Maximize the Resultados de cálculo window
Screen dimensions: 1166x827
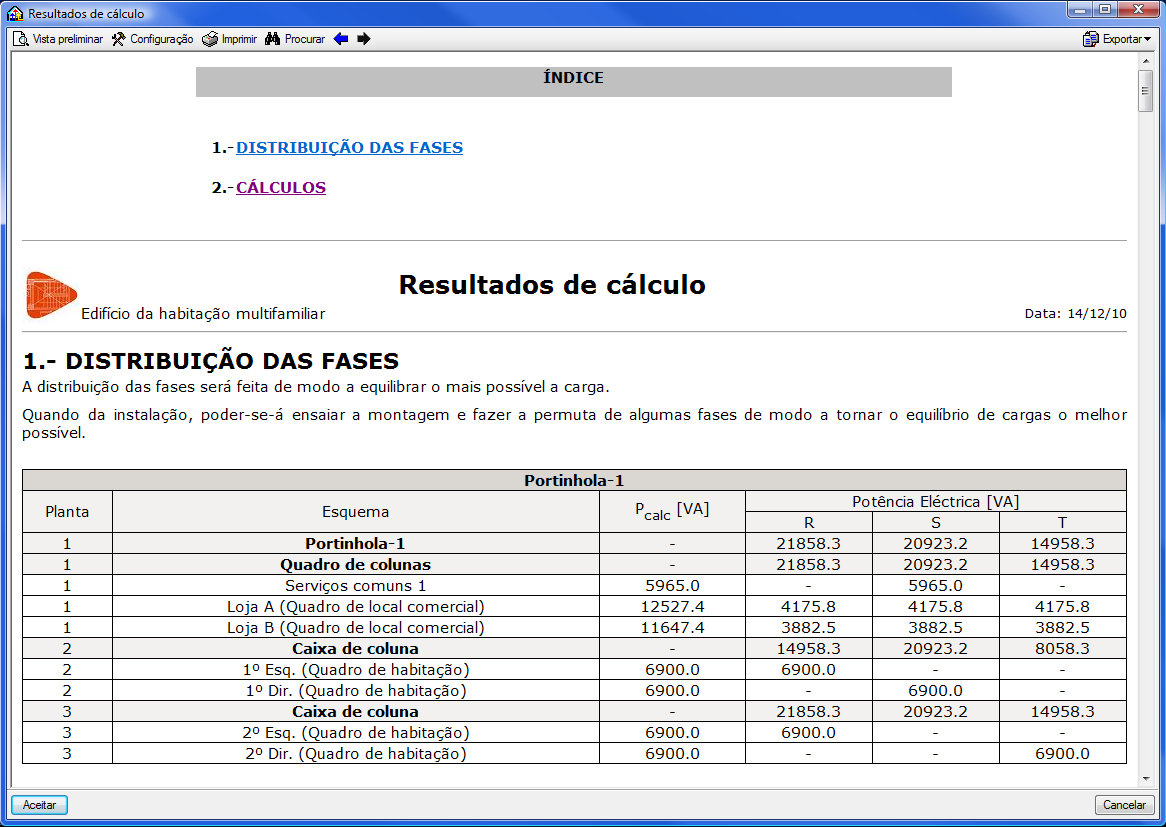pos(1105,10)
